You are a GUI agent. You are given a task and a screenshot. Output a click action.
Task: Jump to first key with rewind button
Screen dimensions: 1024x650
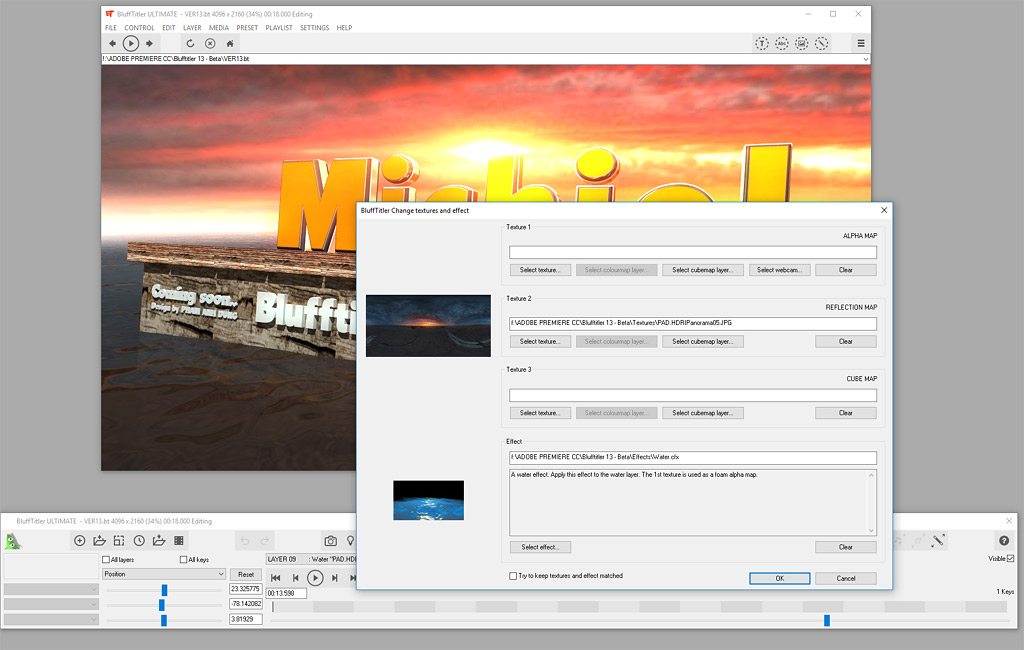tap(276, 577)
